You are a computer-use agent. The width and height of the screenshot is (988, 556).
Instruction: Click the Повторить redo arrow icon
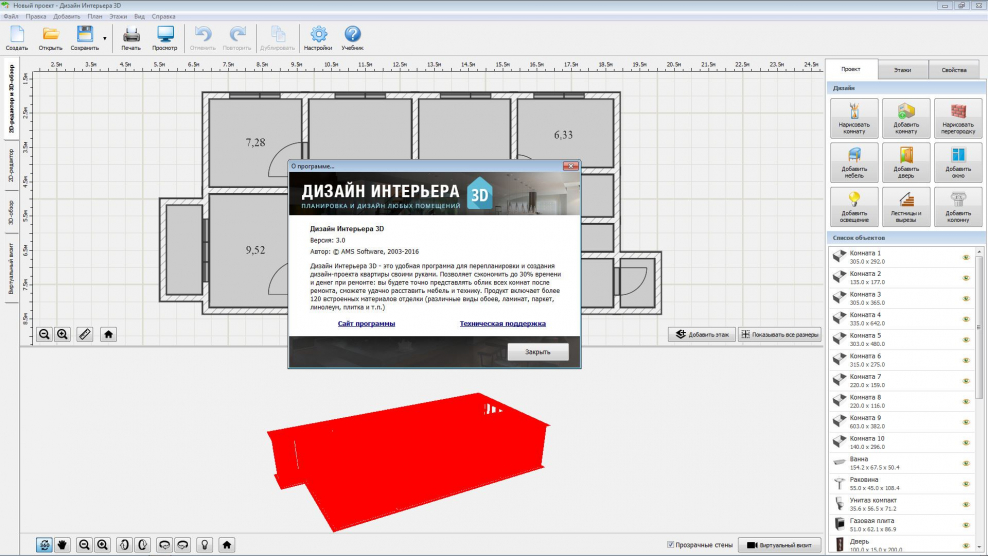(237, 38)
